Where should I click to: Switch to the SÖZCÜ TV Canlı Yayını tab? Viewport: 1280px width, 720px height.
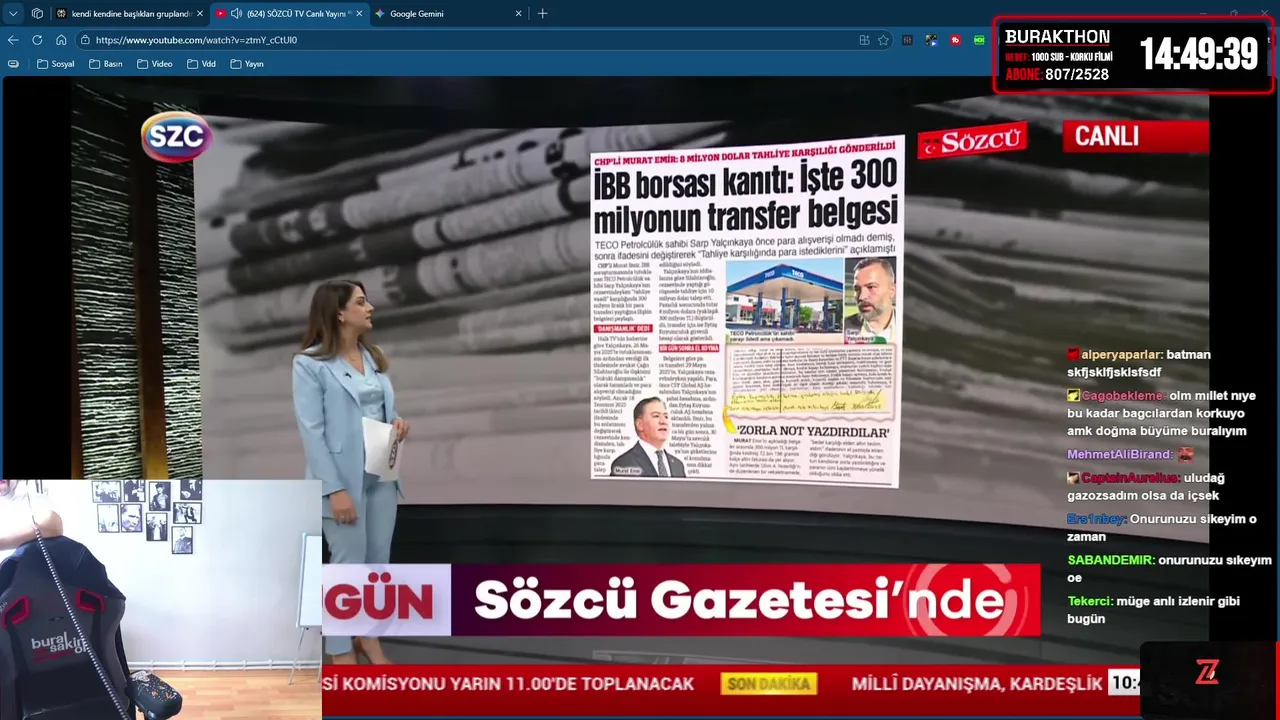(290, 14)
